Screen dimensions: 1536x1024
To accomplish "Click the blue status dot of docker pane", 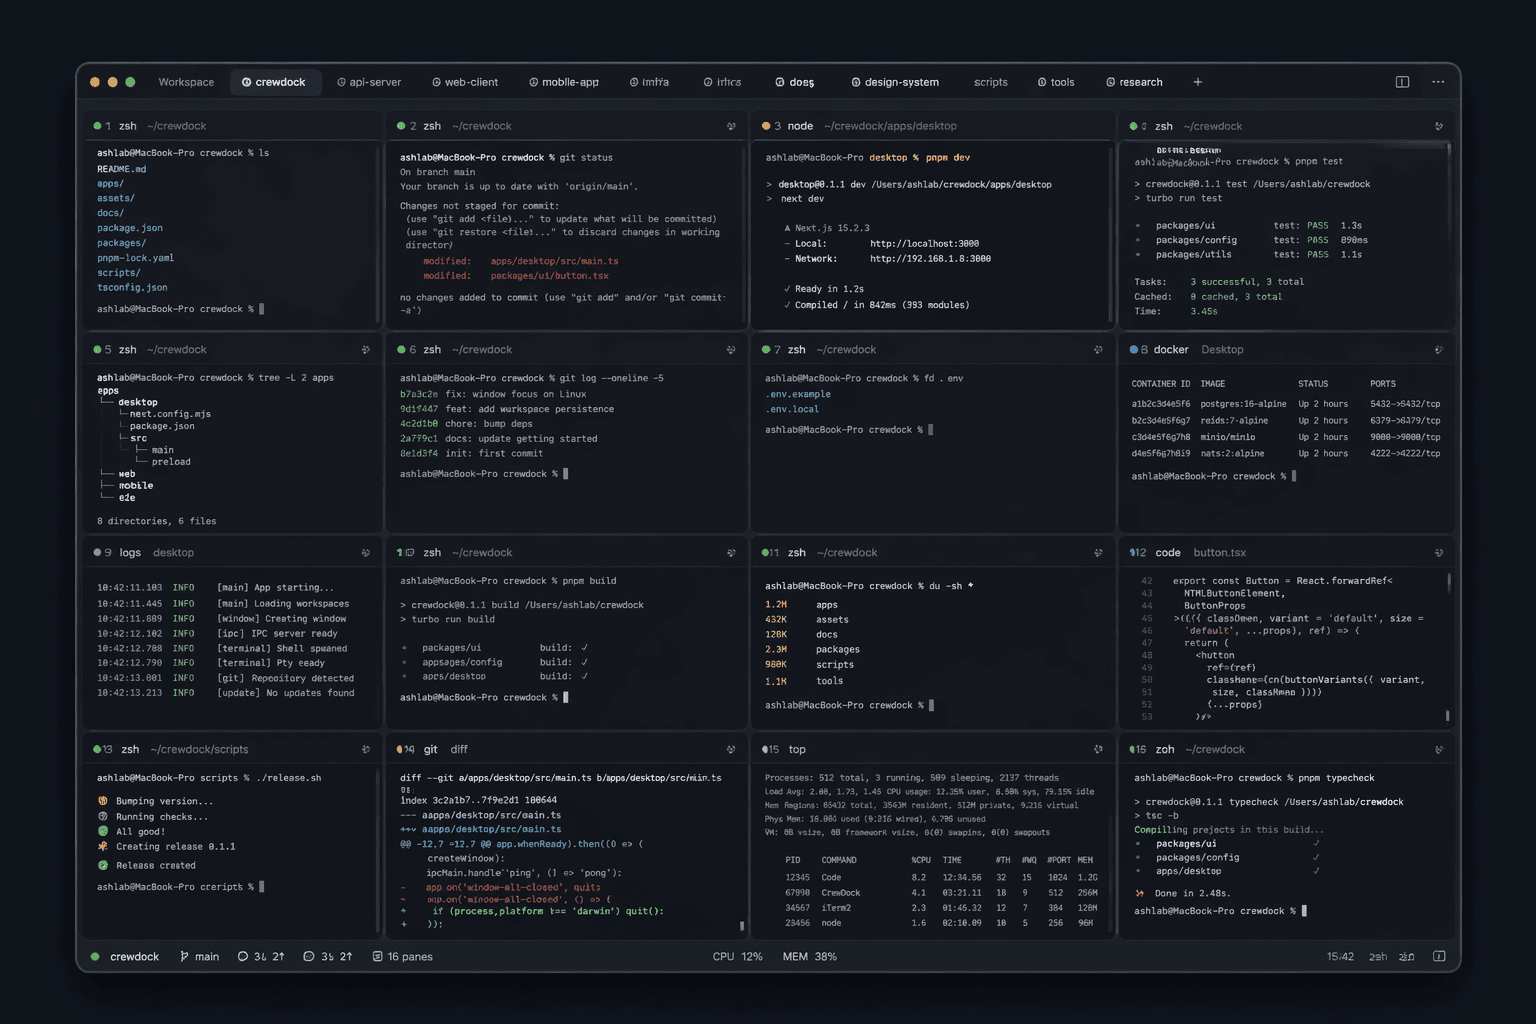I will tap(1133, 350).
